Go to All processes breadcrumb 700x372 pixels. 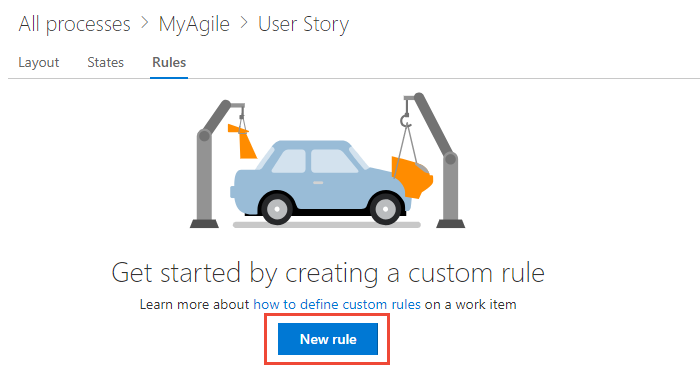click(x=75, y=24)
